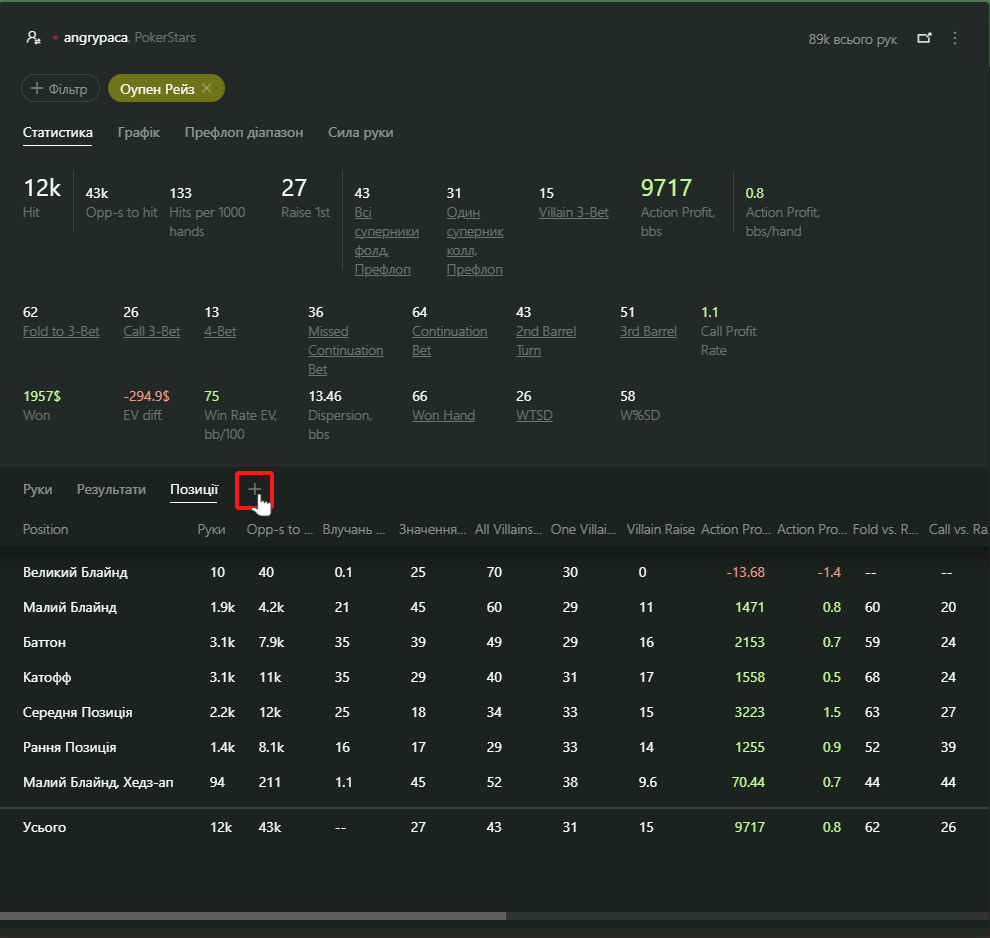Click the Fold to 3-Bet stat link
This screenshot has height=938, width=990.
61,331
